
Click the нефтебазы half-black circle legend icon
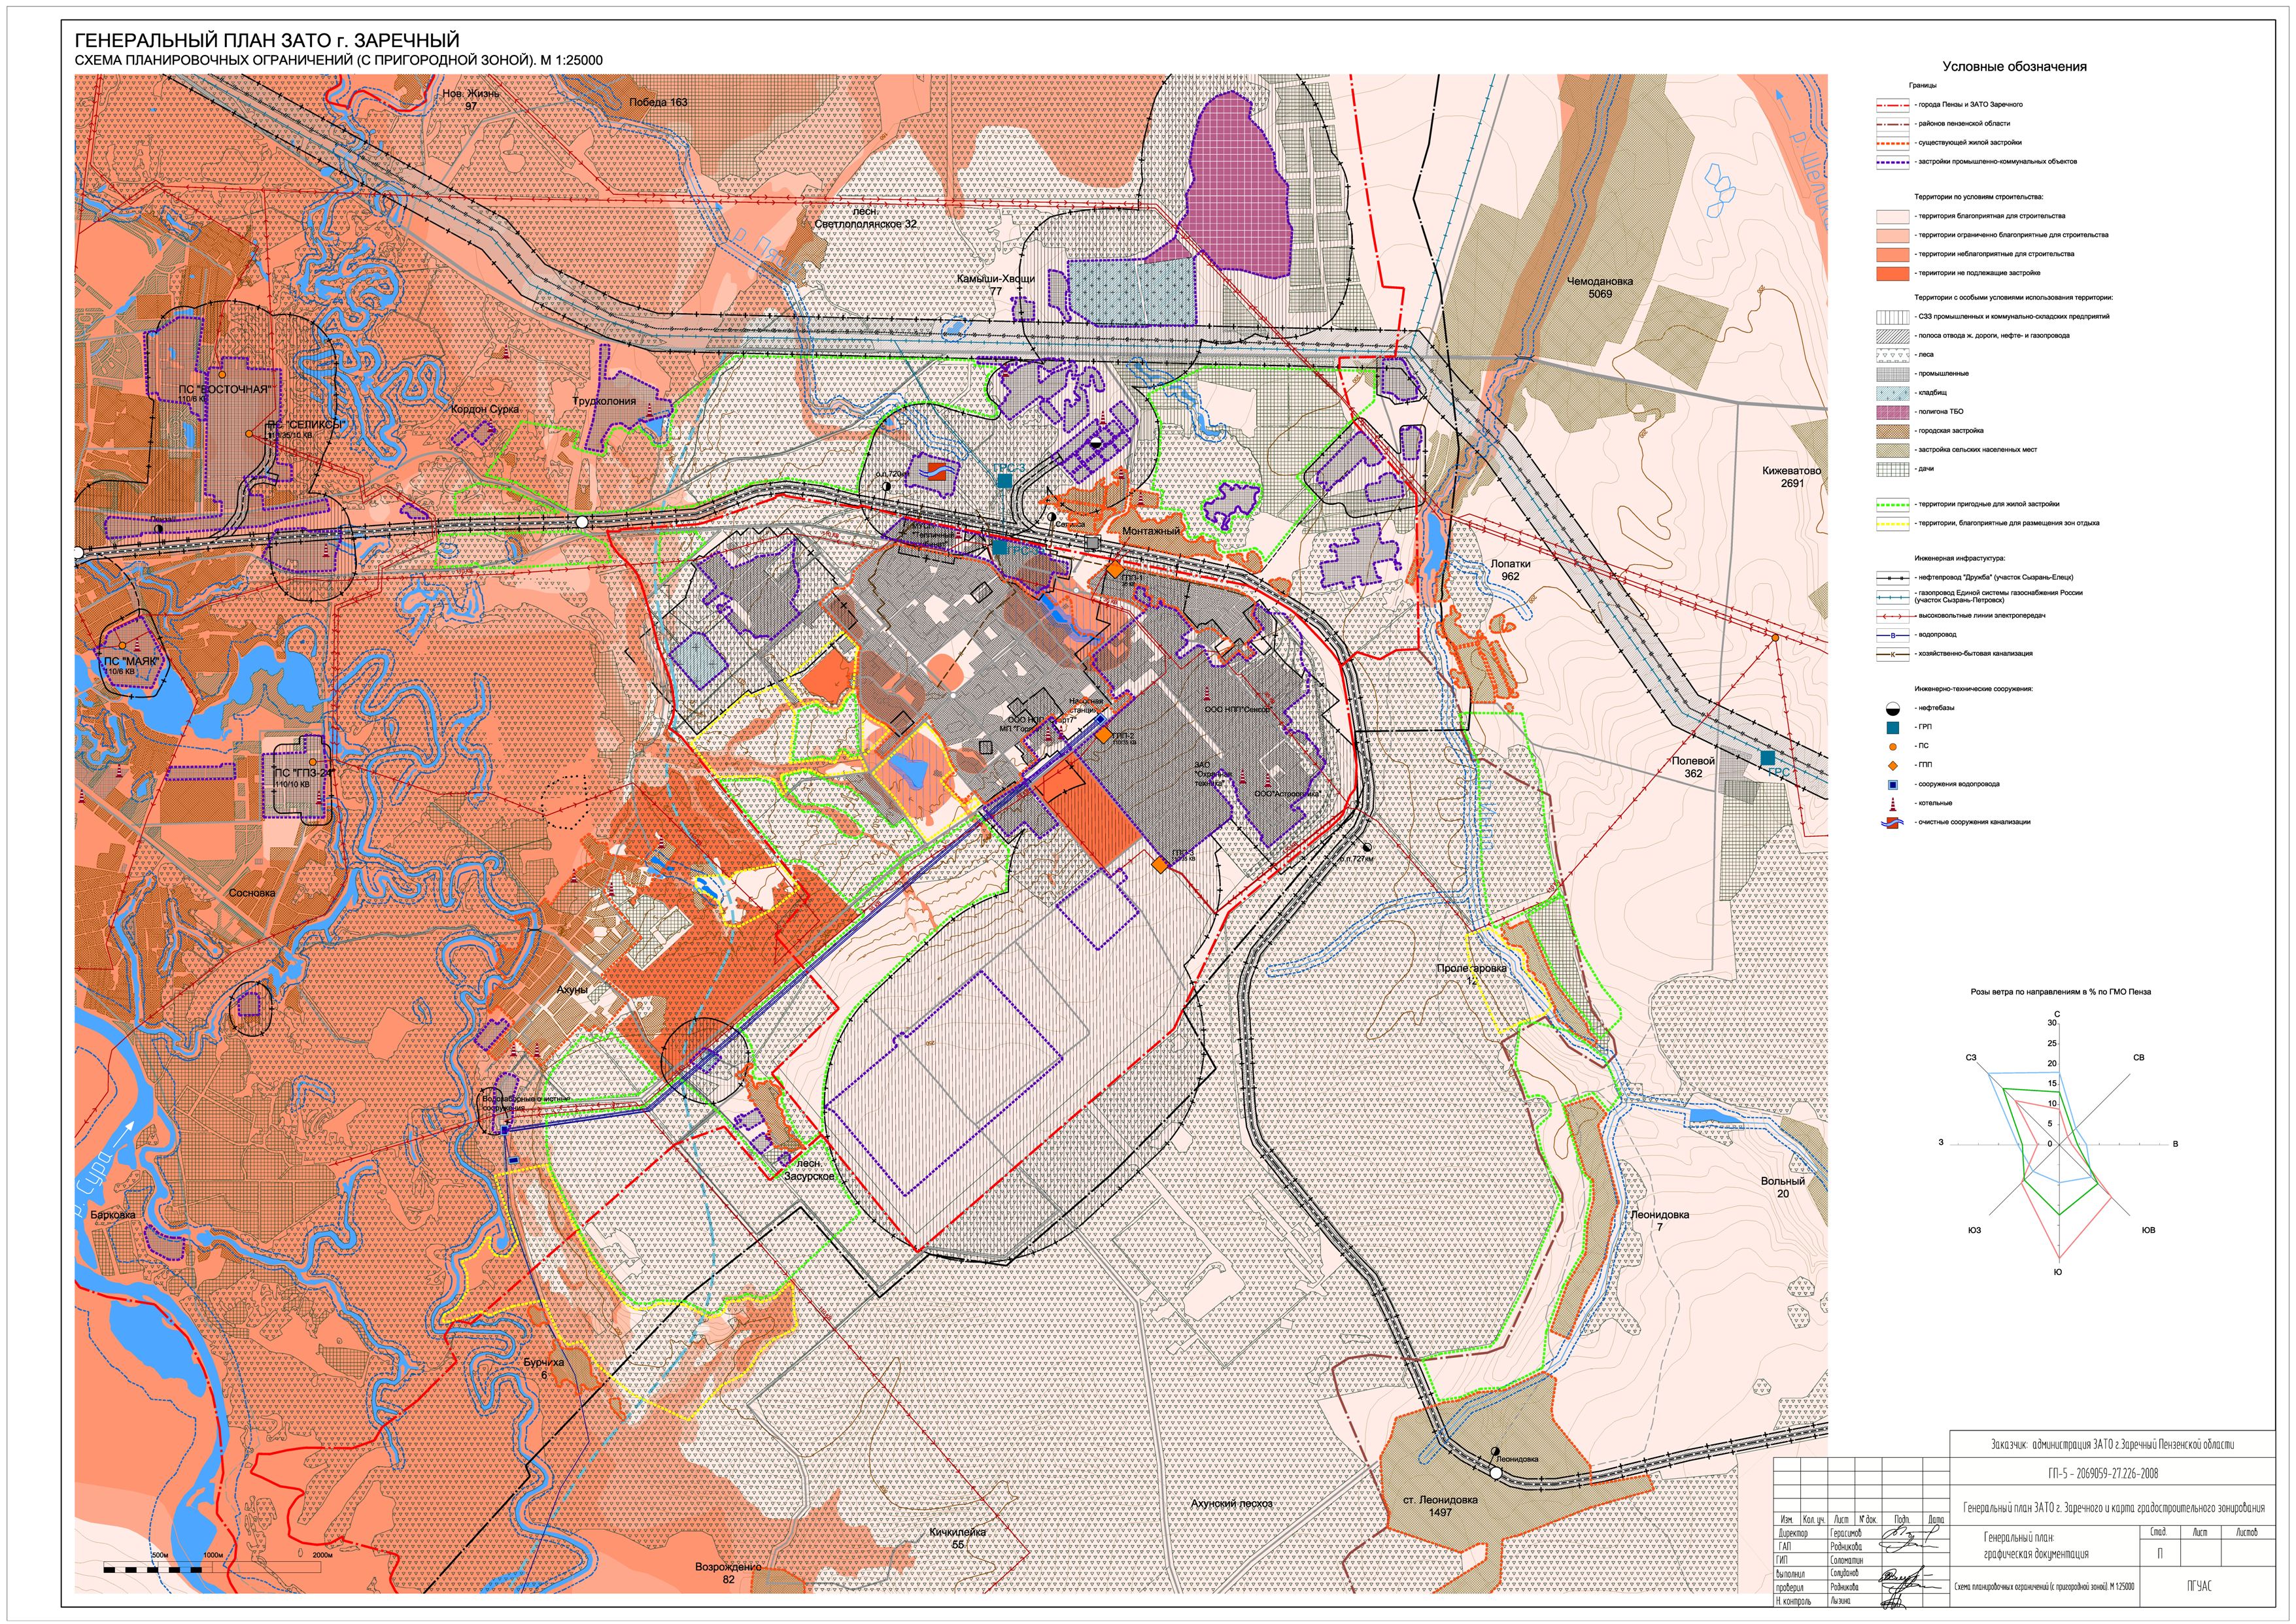point(1893,708)
